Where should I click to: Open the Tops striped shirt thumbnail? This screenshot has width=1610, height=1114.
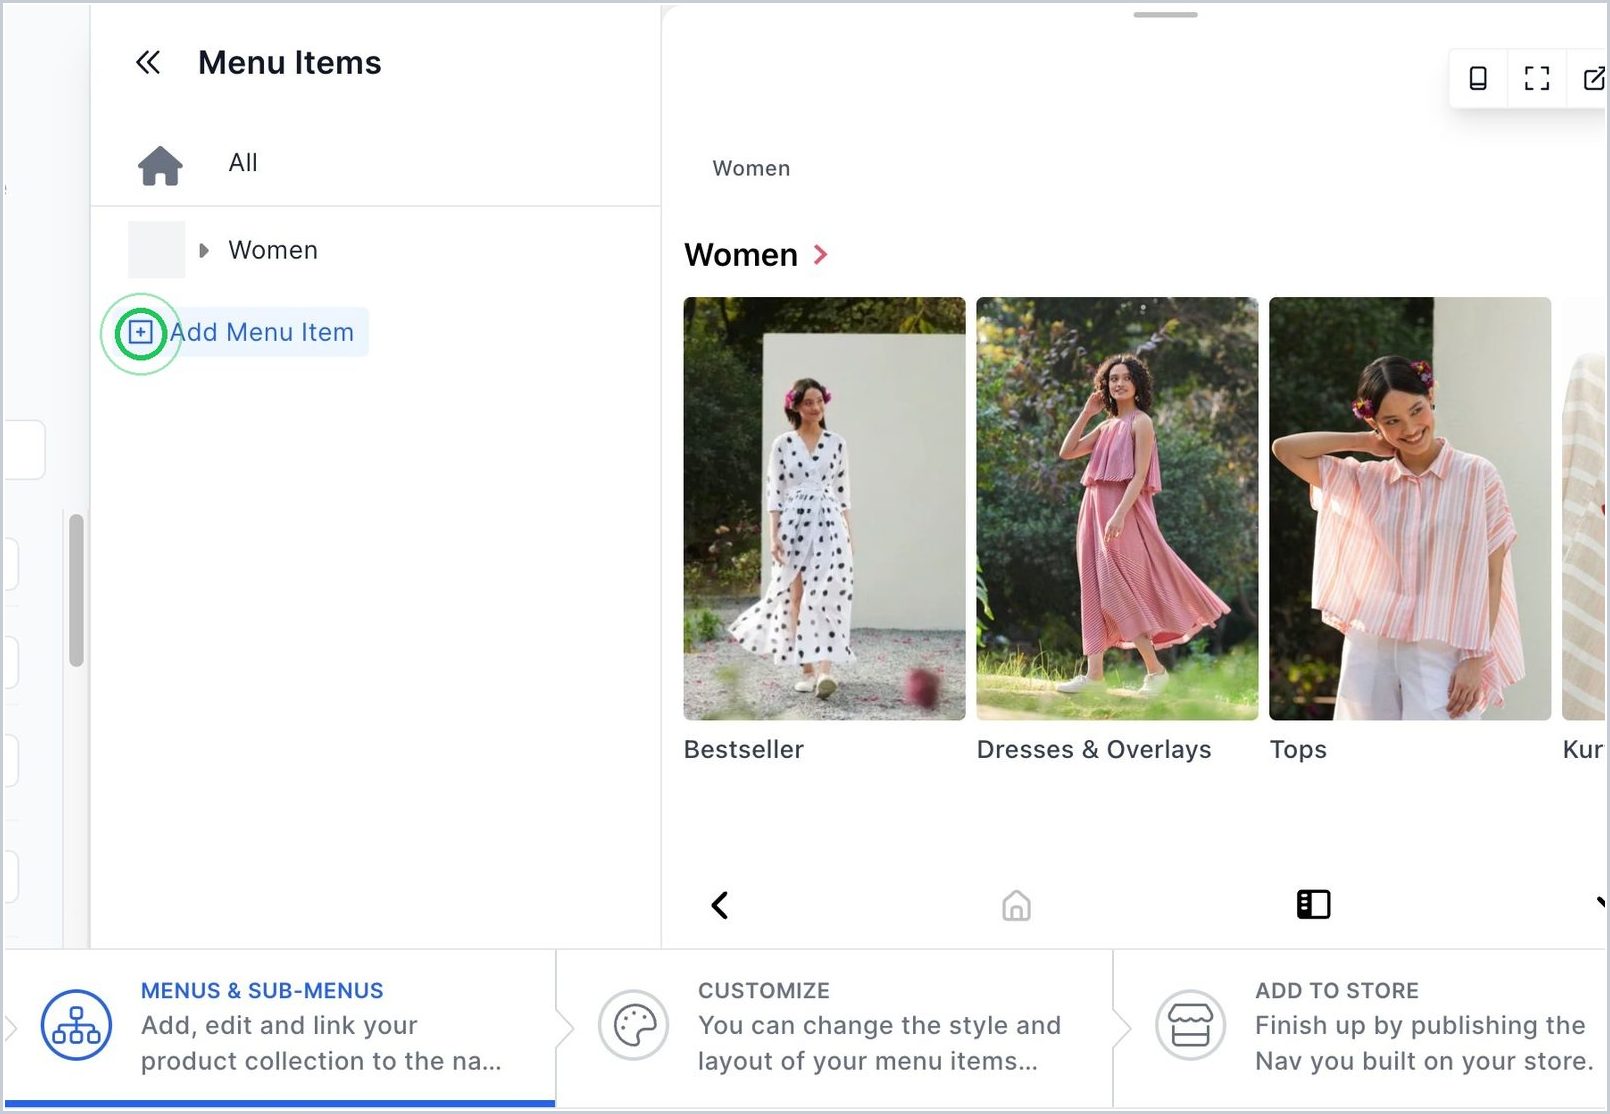(x=1410, y=508)
